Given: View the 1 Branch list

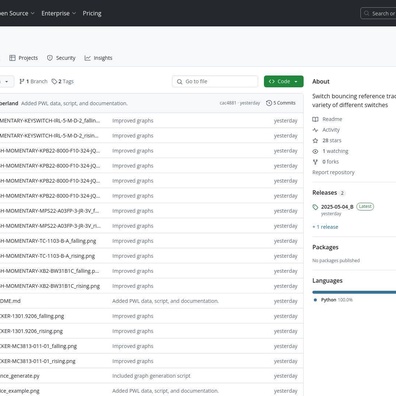Looking at the screenshot, I should (x=33, y=81).
